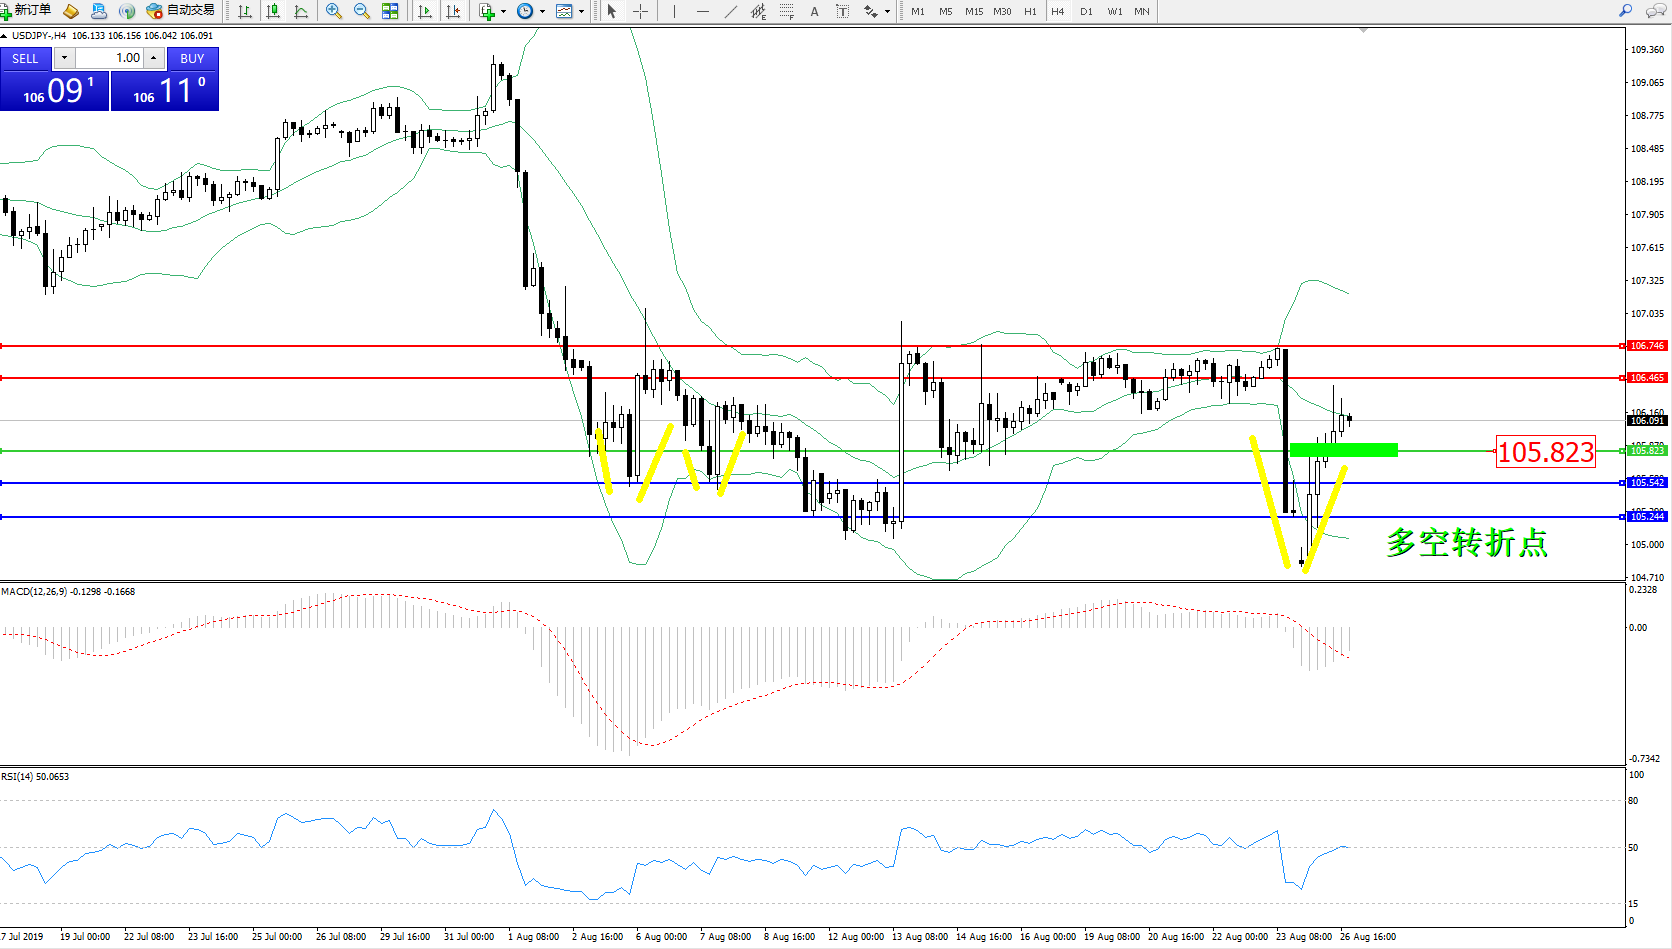Pick the trendline drawing tool
Viewport: 1672px width, 949px height.
pyautogui.click(x=731, y=11)
